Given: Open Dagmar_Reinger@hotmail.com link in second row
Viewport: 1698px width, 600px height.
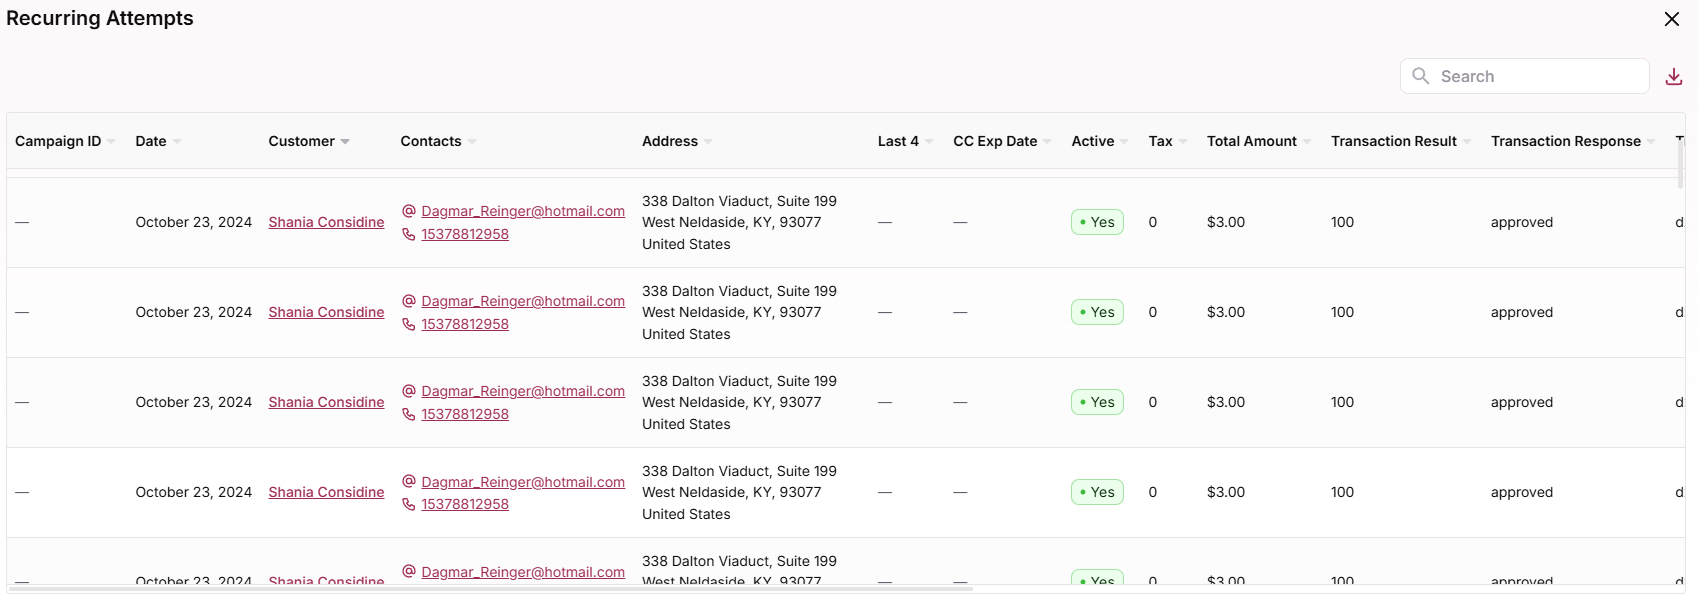Looking at the screenshot, I should (x=523, y=301).
